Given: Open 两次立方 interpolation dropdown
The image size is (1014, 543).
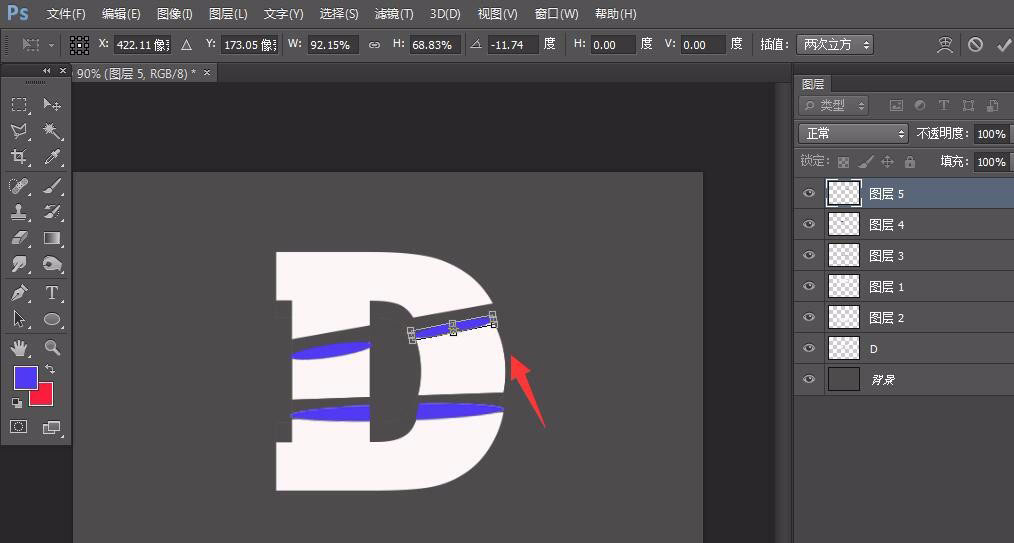Looking at the screenshot, I should [x=835, y=45].
